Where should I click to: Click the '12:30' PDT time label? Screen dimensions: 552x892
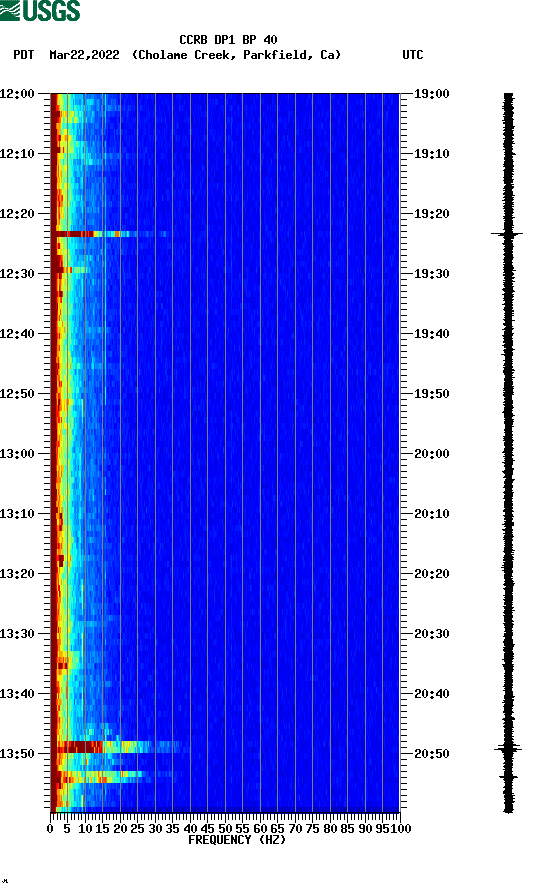point(17,274)
